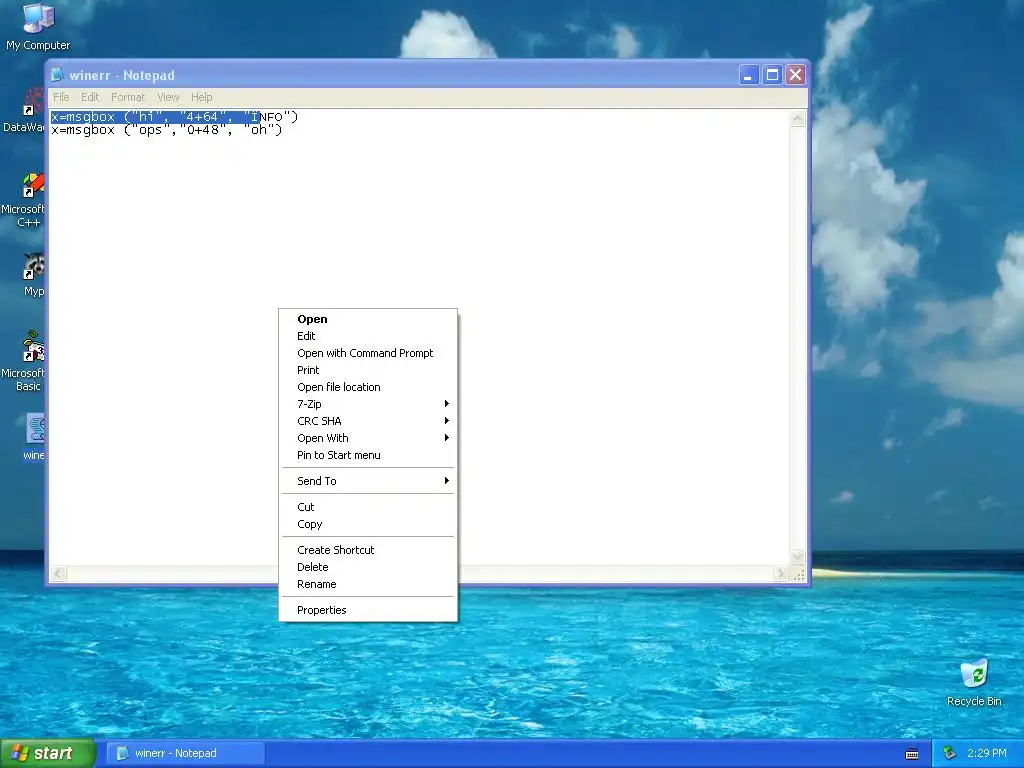Image resolution: width=1024 pixels, height=768 pixels.
Task: Click the Start button on the taskbar
Action: point(47,753)
